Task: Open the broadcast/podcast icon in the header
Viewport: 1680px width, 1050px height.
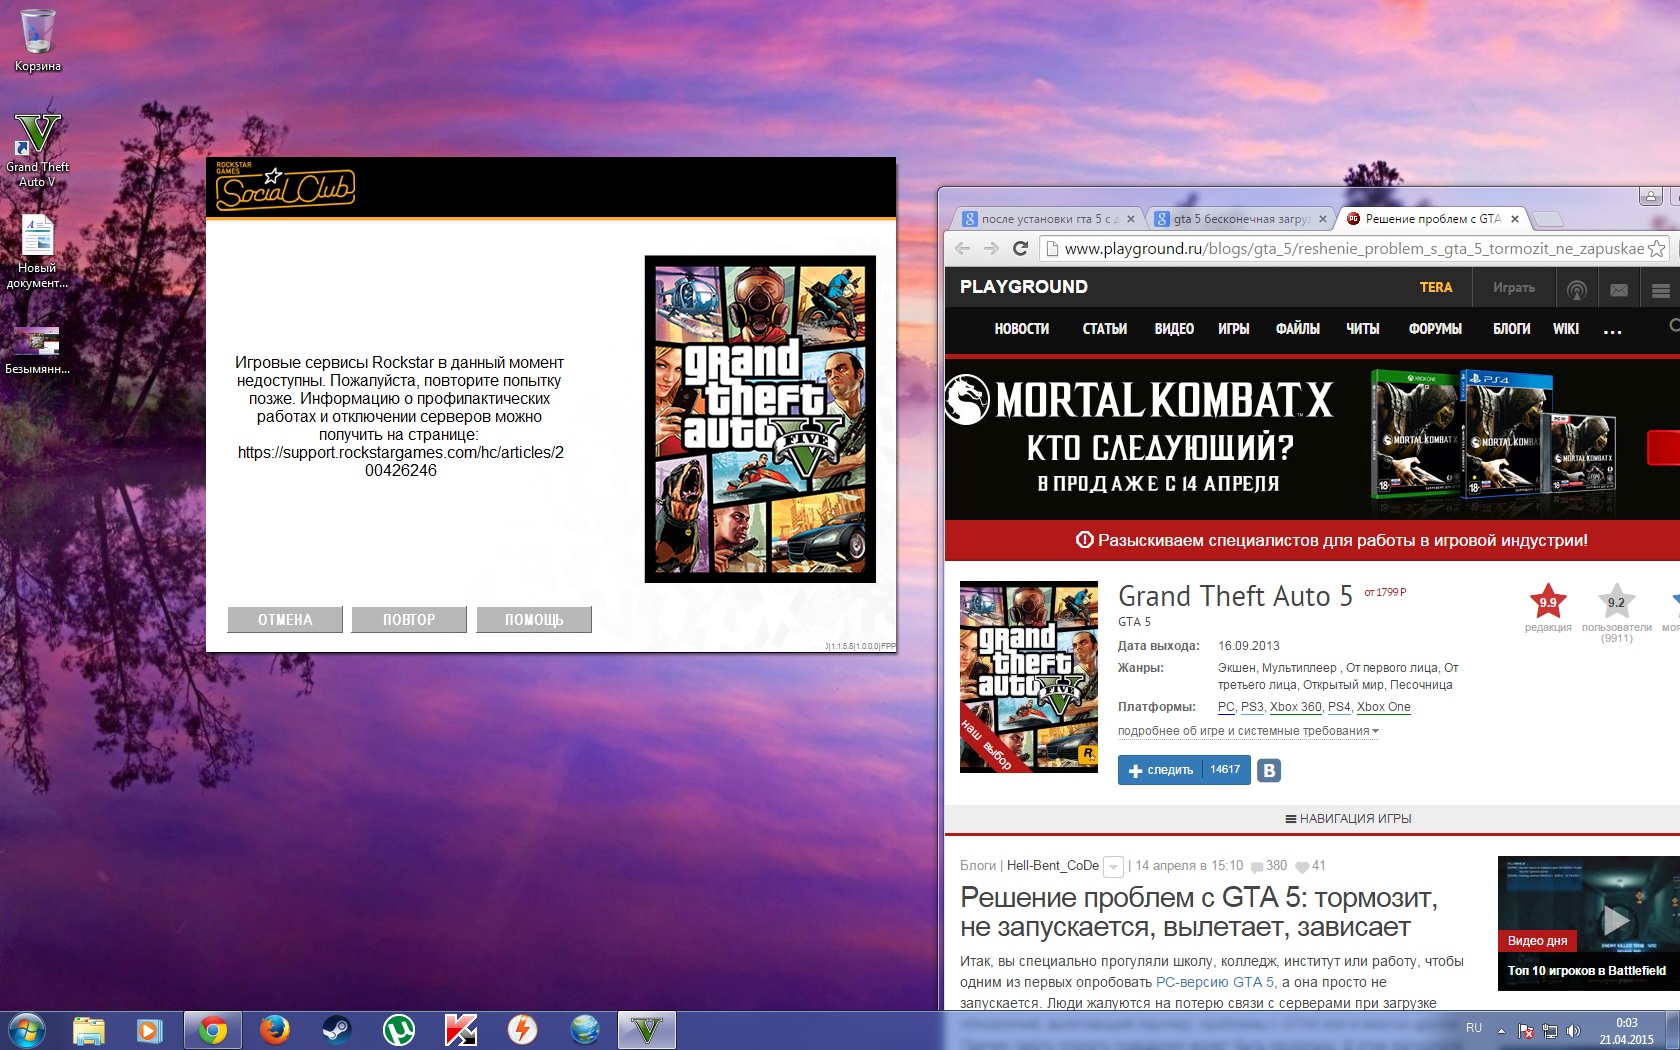Action: 1577,290
